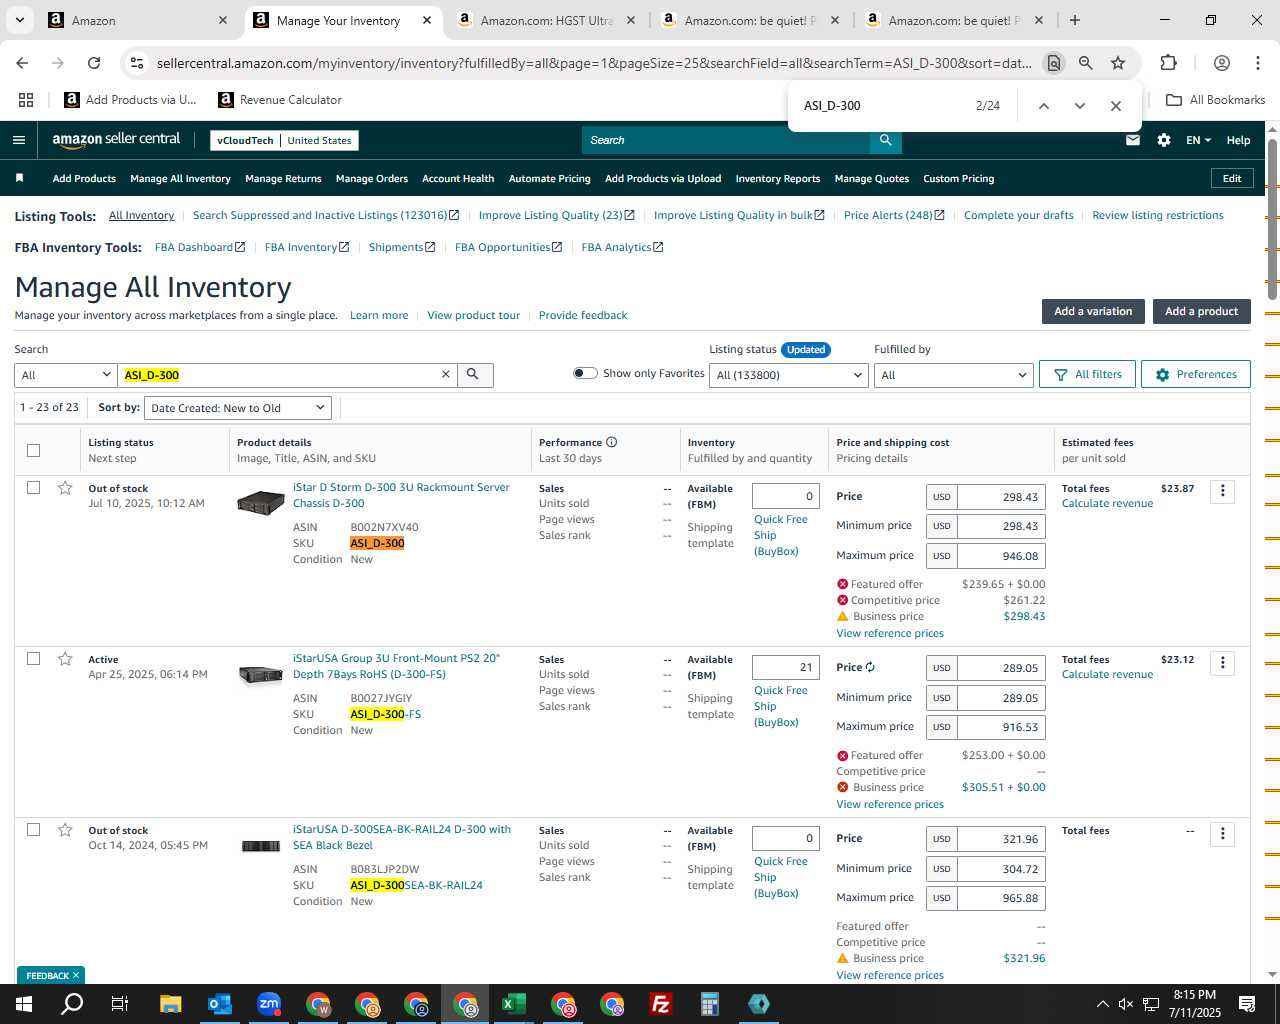Favorite the iStarUSA Group 3U Front-Mount listing

[x=65, y=659]
